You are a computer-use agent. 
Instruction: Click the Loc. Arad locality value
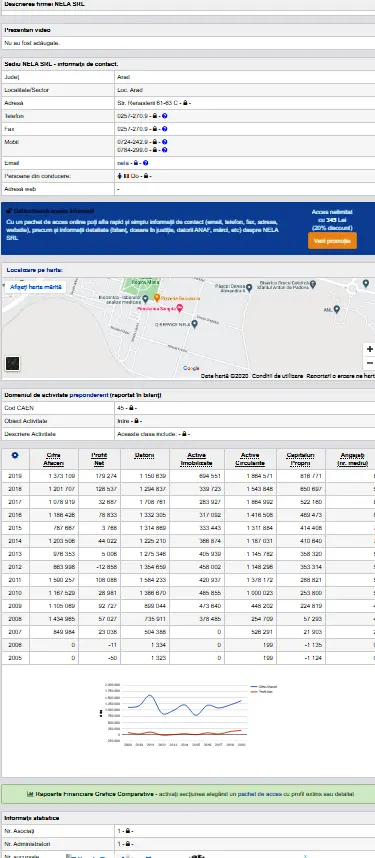(130, 90)
